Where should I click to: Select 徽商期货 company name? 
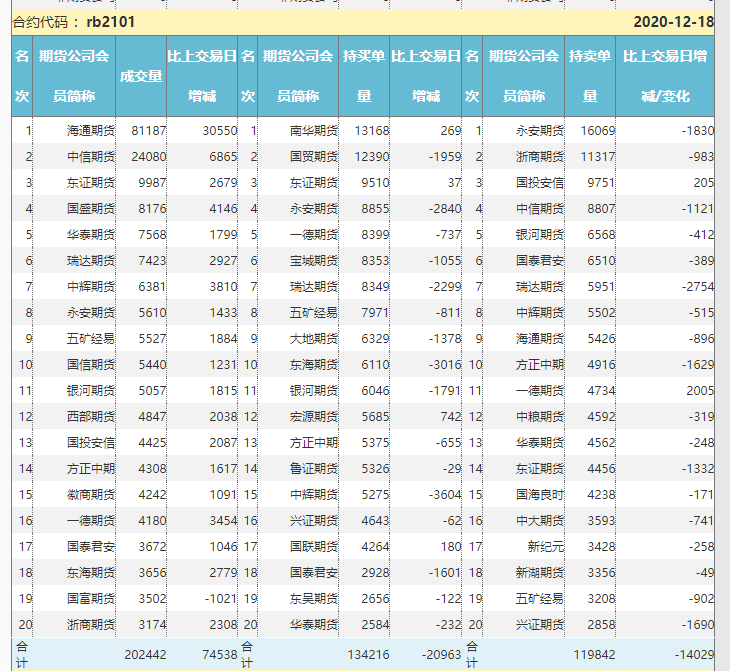[x=91, y=495]
